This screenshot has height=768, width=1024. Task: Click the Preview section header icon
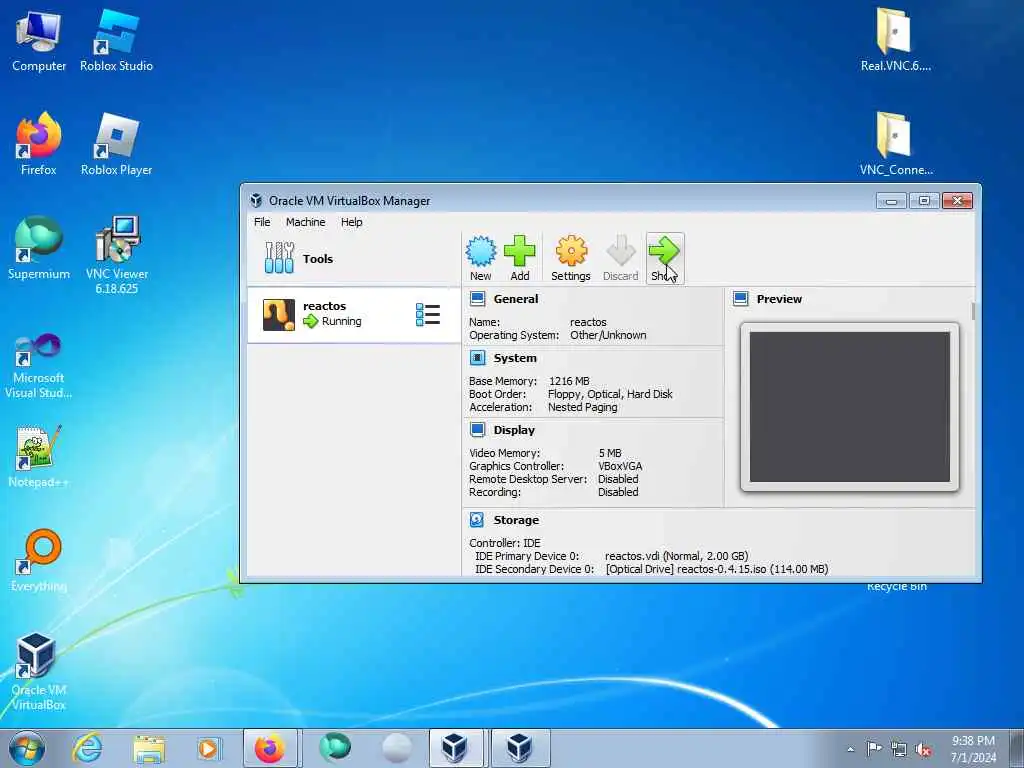coord(741,299)
